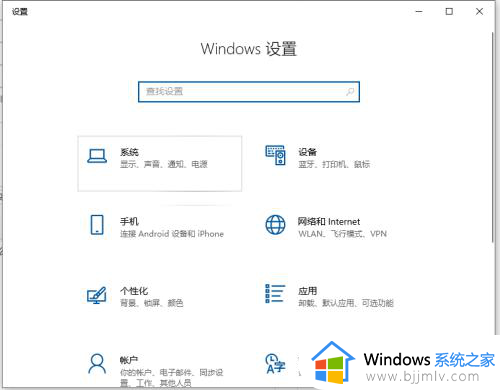Click 连接 Android 设备和 iPhone text

click(x=172, y=234)
